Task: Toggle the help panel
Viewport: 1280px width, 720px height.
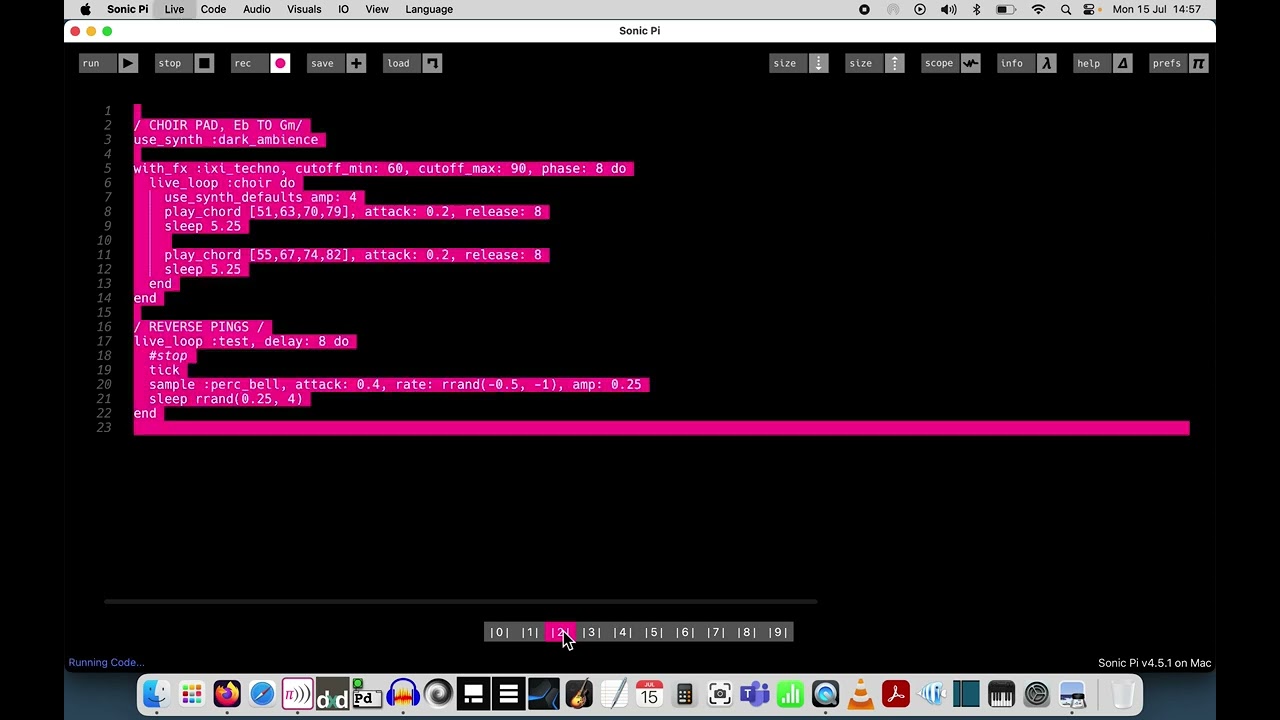Action: click(x=1103, y=63)
